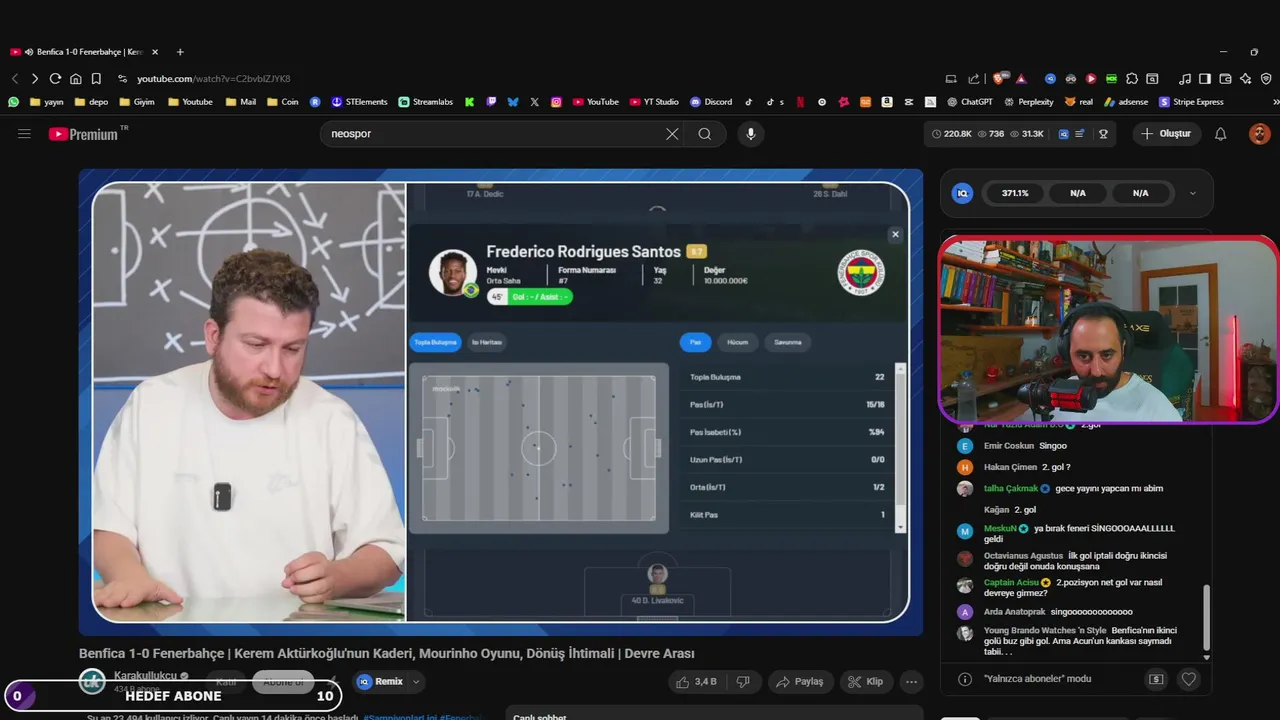Open the browser extensions puzzle icon
Viewport: 1280px width, 720px height.
tap(1132, 78)
